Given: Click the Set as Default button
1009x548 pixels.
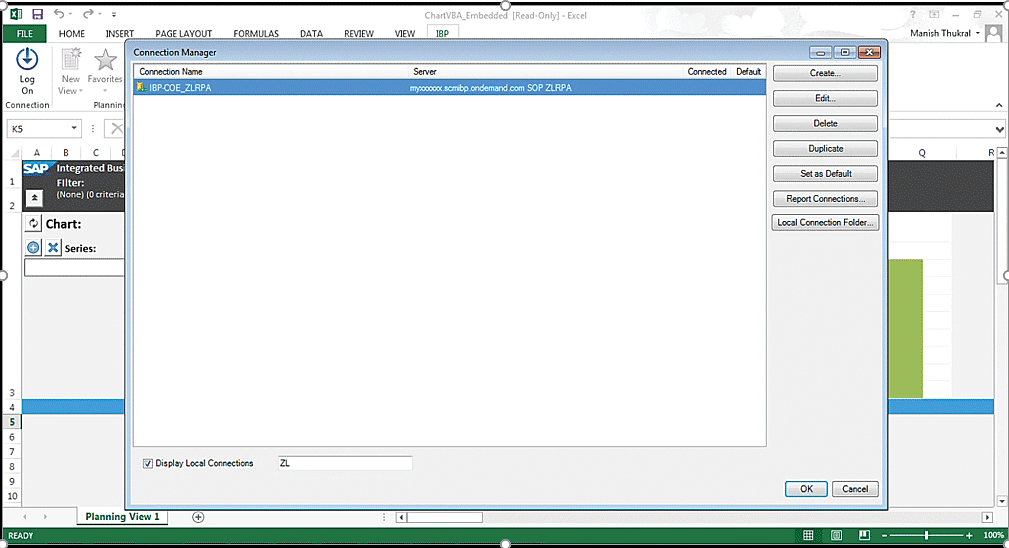Looking at the screenshot, I should (x=825, y=174).
